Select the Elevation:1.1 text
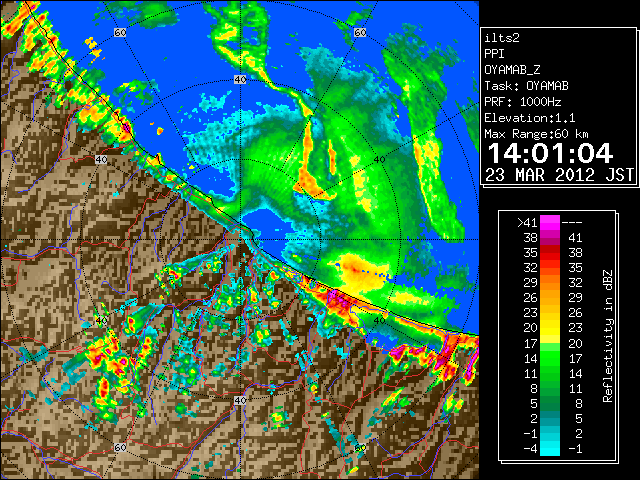This screenshot has height=480, width=640. (529, 118)
